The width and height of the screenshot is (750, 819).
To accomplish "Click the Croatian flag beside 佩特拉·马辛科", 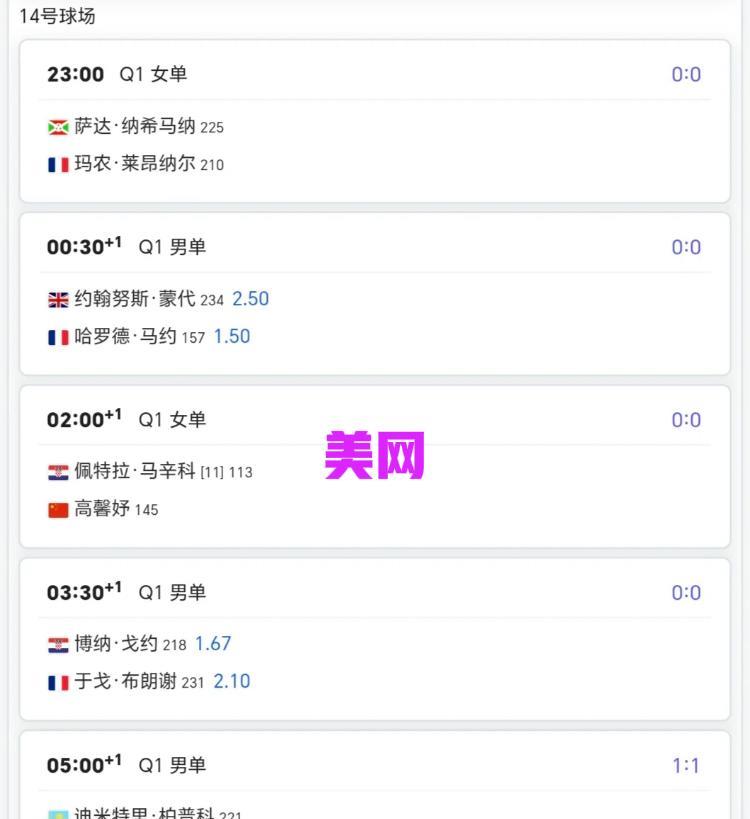I will (x=58, y=472).
